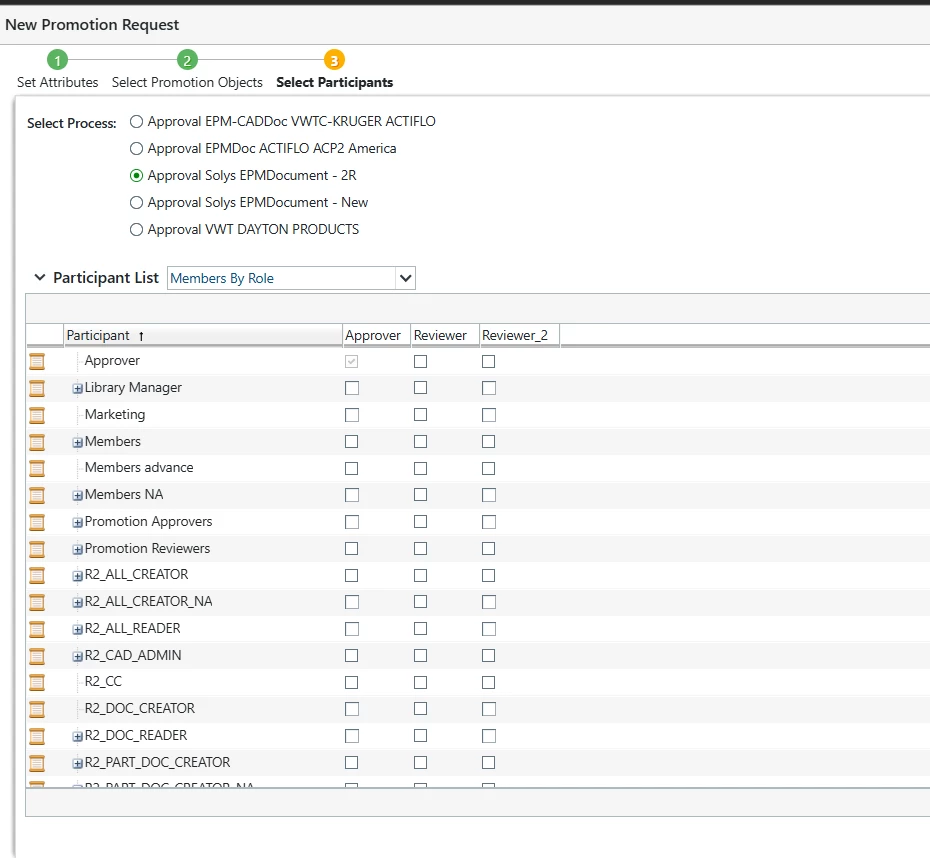Expand the Members NA tree node
Image resolution: width=930 pixels, height=858 pixels.
click(78, 496)
